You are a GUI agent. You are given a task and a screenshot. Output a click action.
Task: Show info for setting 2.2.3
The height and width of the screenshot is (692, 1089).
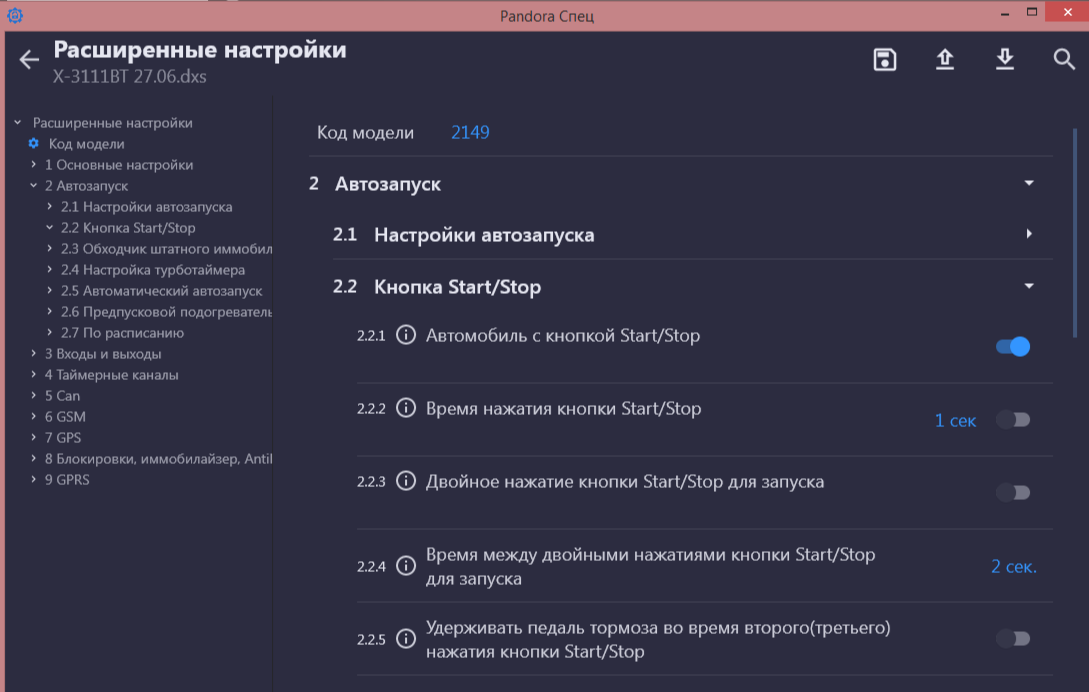pyautogui.click(x=406, y=482)
